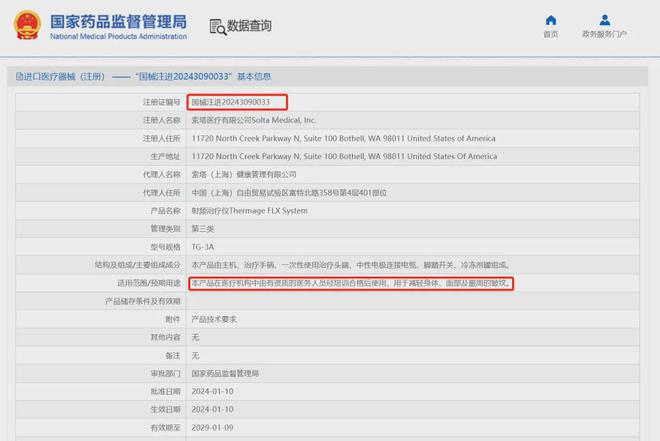
Task: Go to 首页 home icon
Action: click(551, 20)
